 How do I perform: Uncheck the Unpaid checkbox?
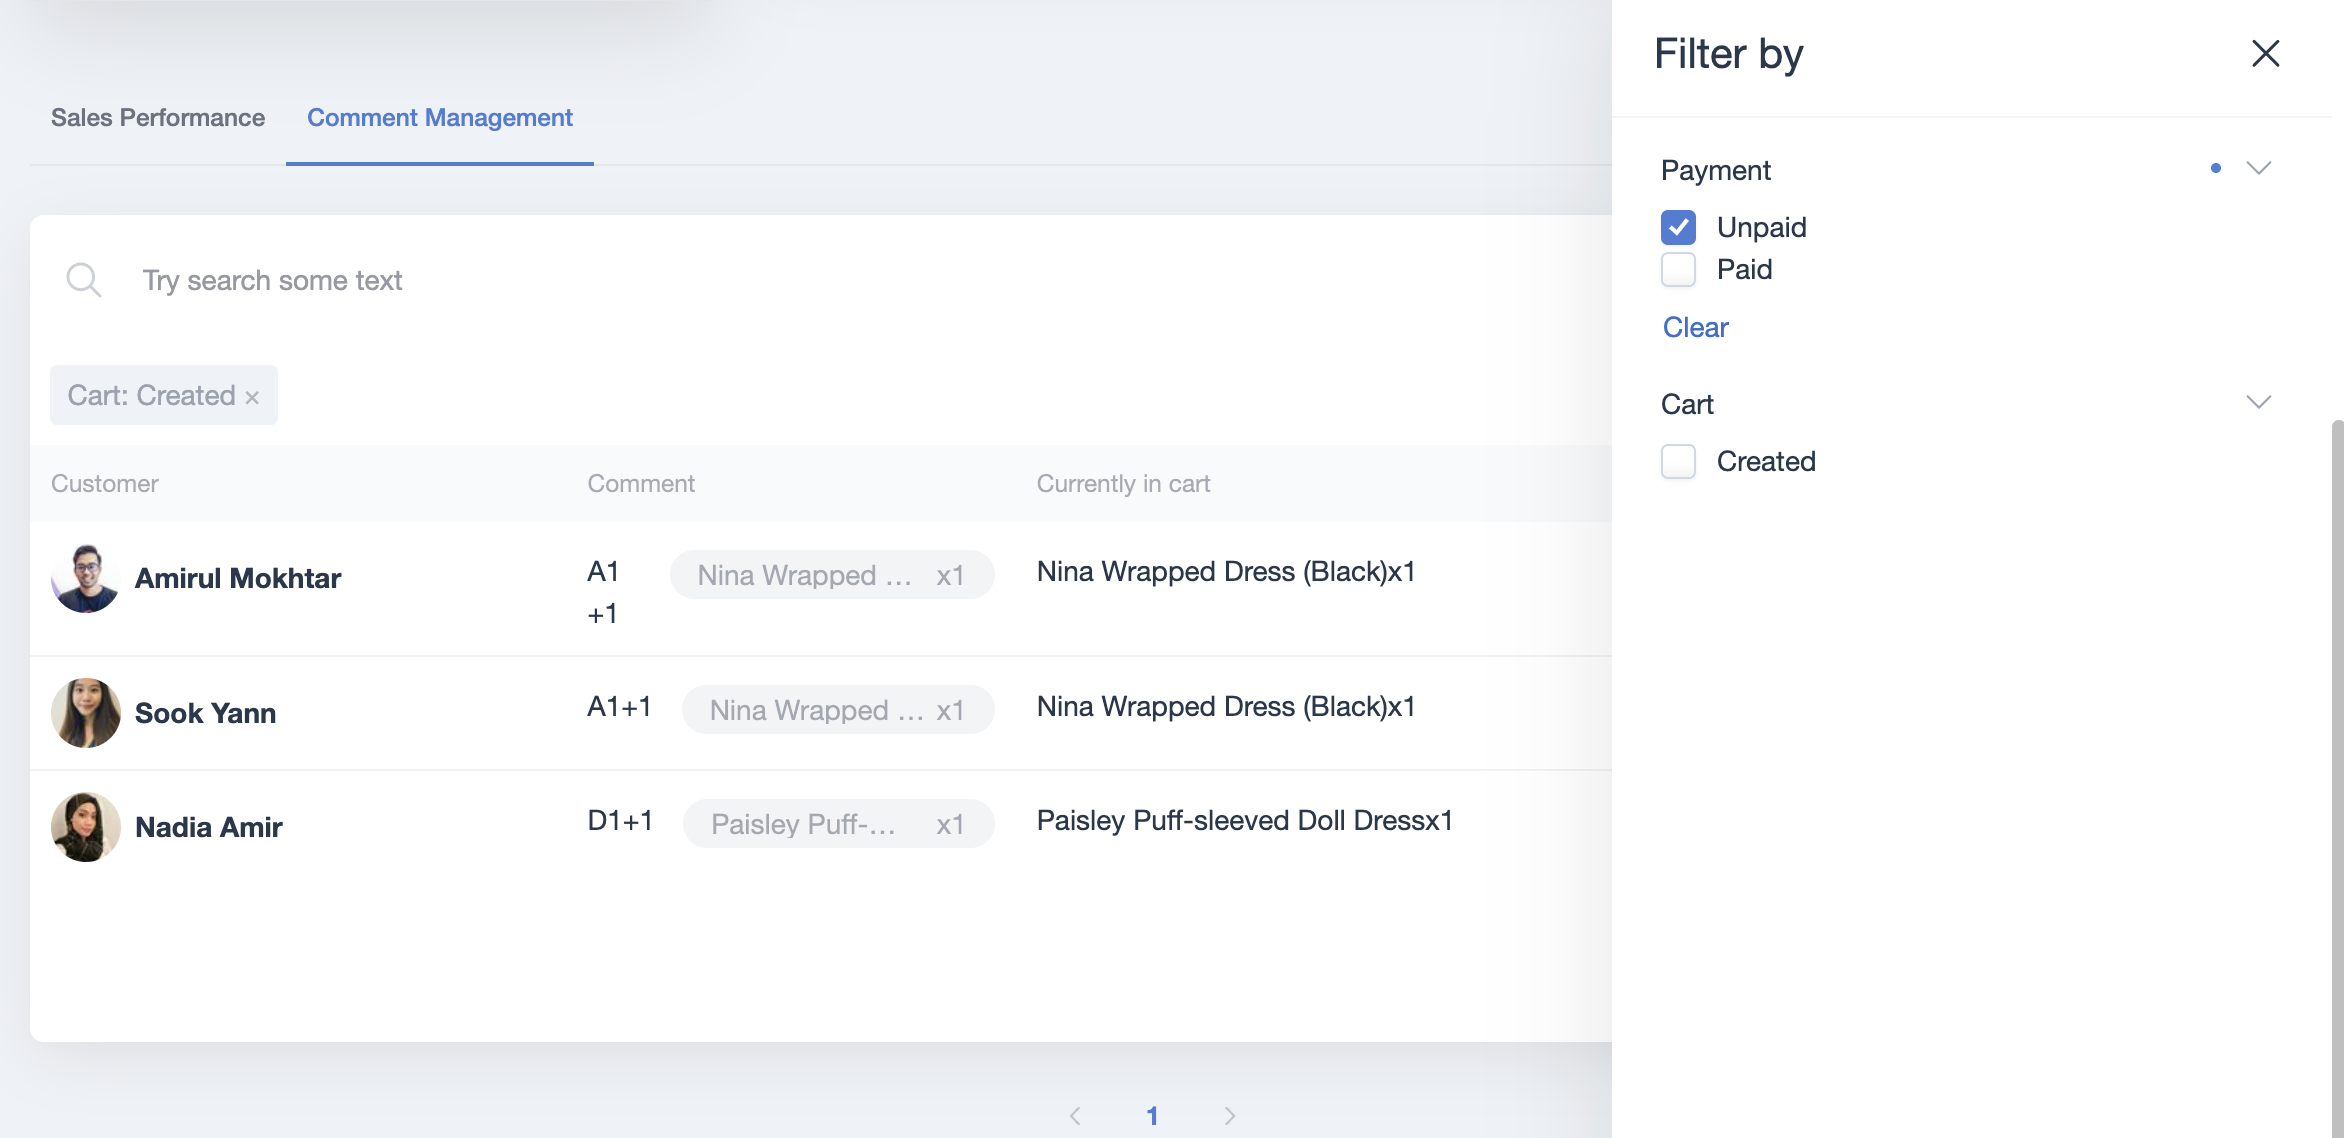pos(1678,227)
